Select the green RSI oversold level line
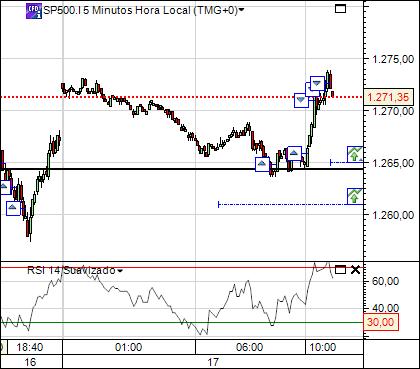This screenshot has width=420, height=369. tap(181, 322)
